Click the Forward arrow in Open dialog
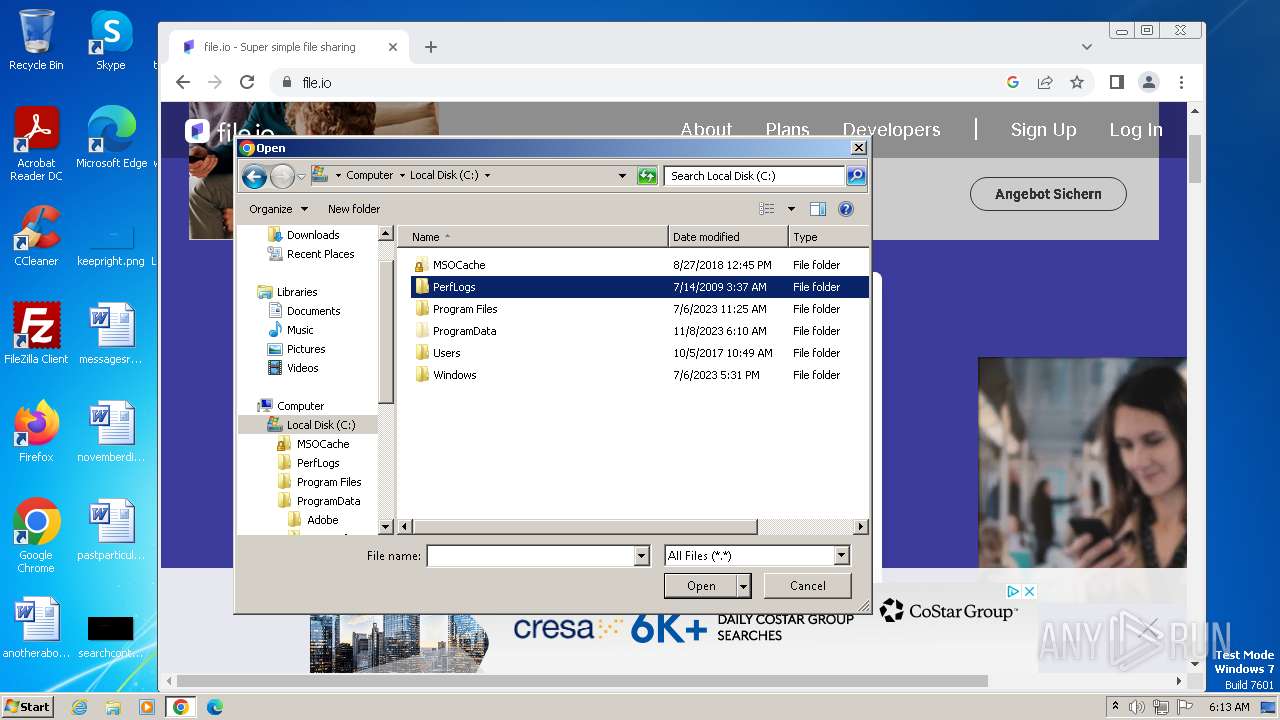This screenshot has height=720, width=1280. point(282,177)
